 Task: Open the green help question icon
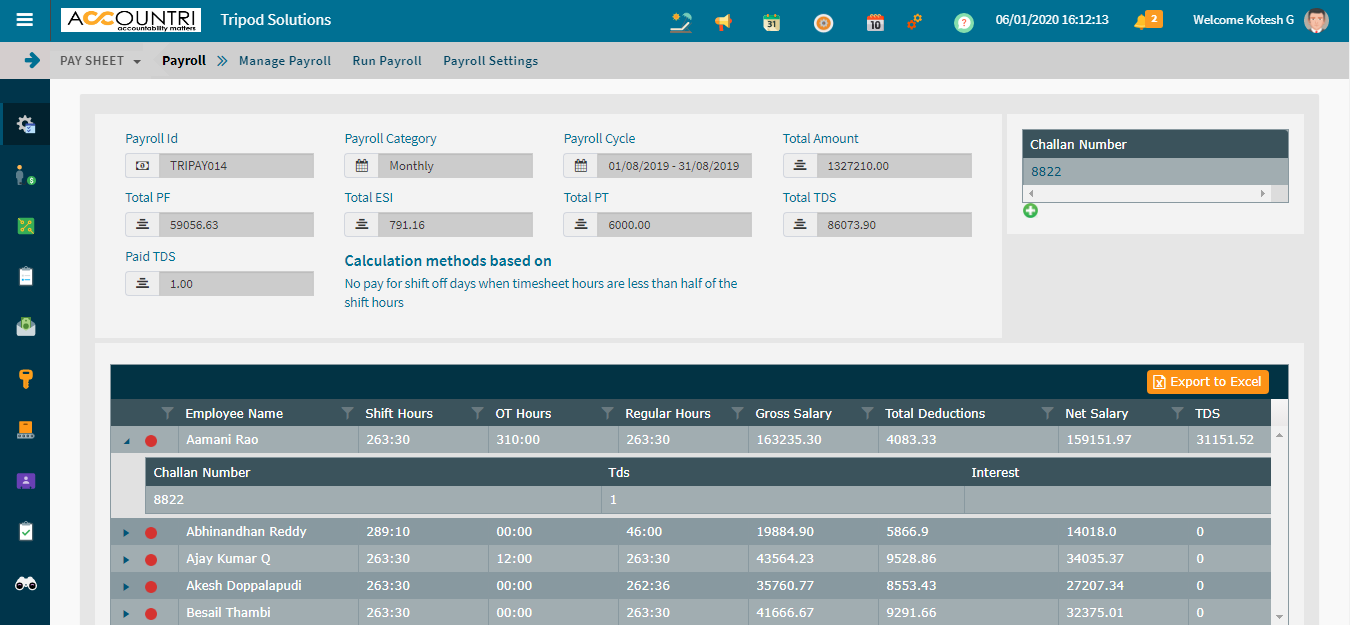964,22
